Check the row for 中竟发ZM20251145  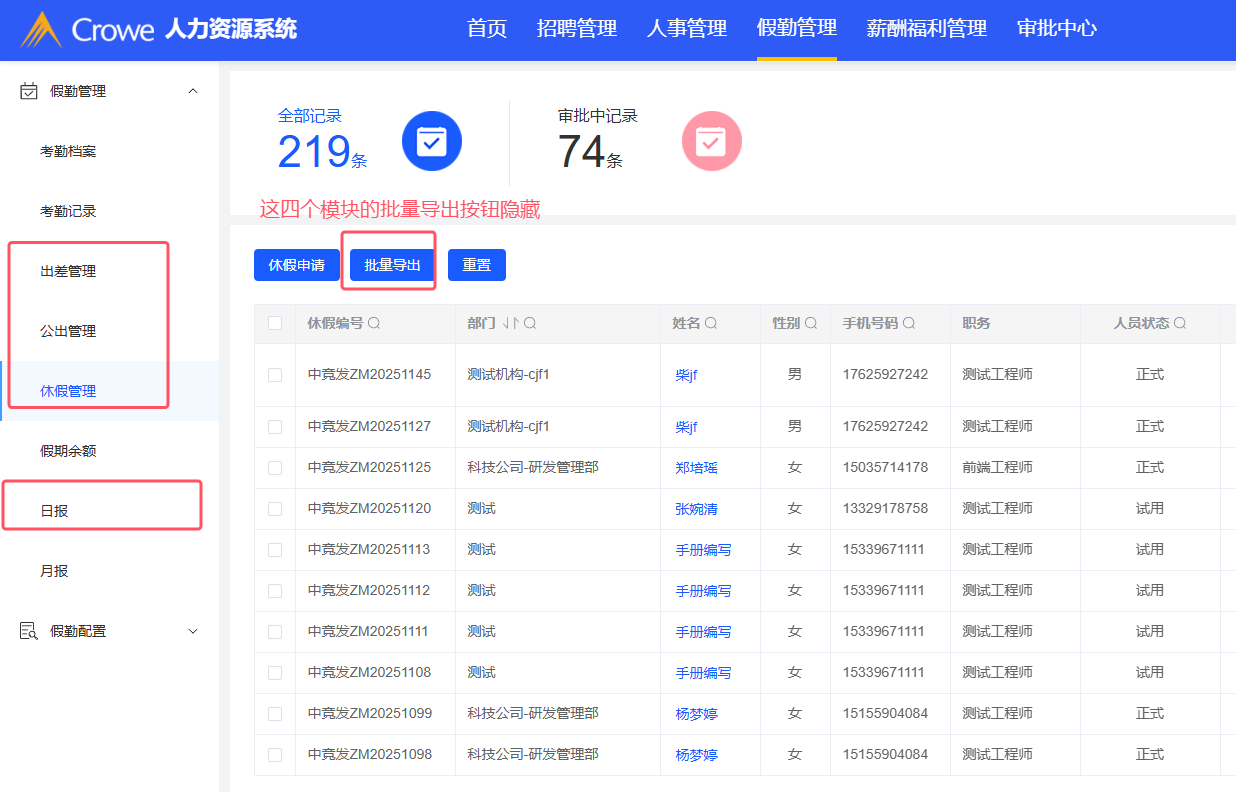275,375
